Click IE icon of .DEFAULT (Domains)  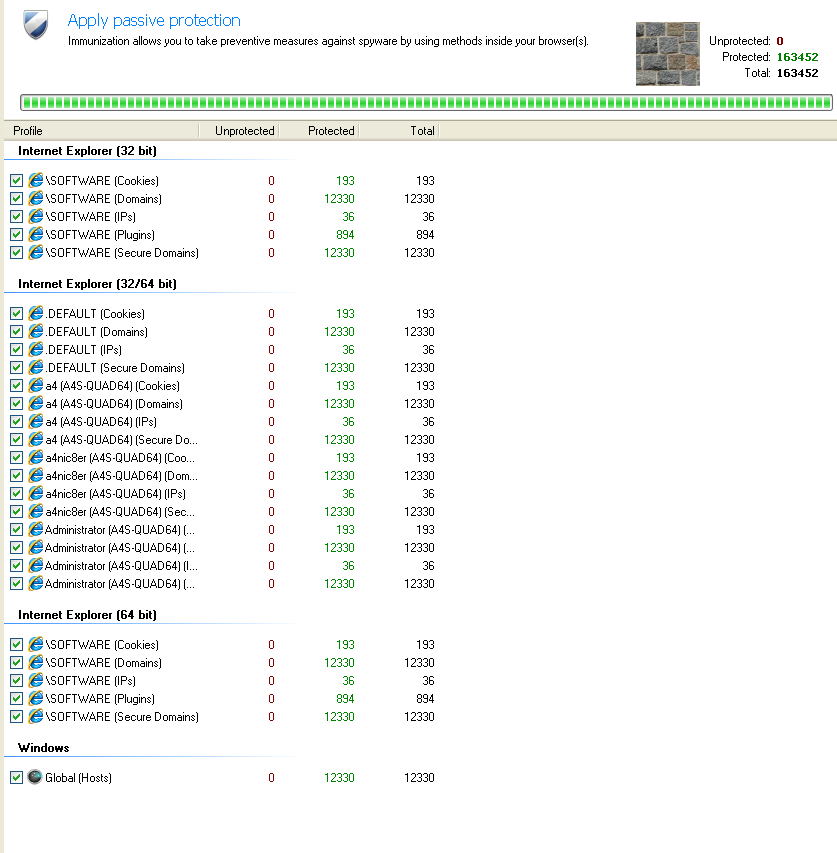(x=36, y=331)
